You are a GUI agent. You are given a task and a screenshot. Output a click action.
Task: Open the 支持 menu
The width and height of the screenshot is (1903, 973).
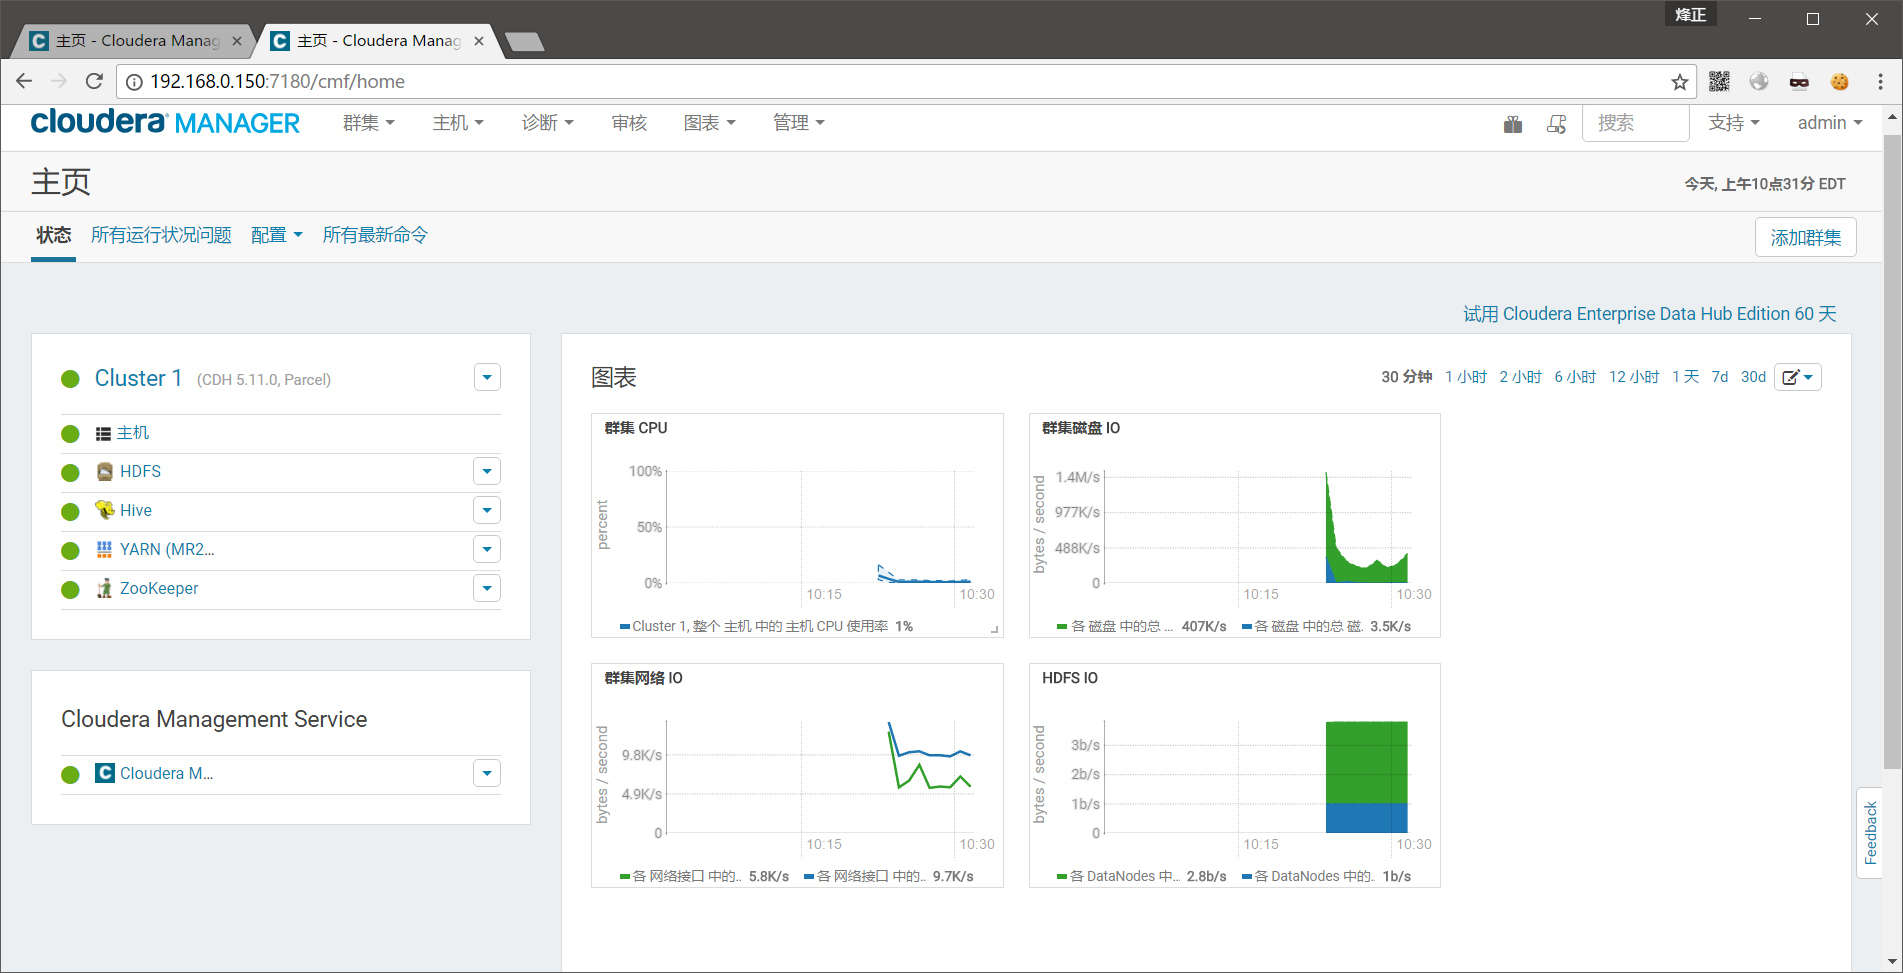click(x=1734, y=122)
